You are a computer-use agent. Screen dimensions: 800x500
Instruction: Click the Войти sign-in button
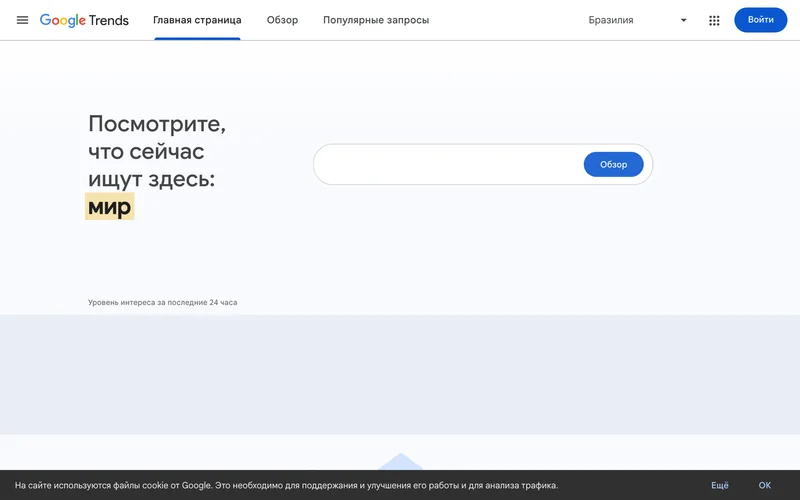(x=760, y=20)
